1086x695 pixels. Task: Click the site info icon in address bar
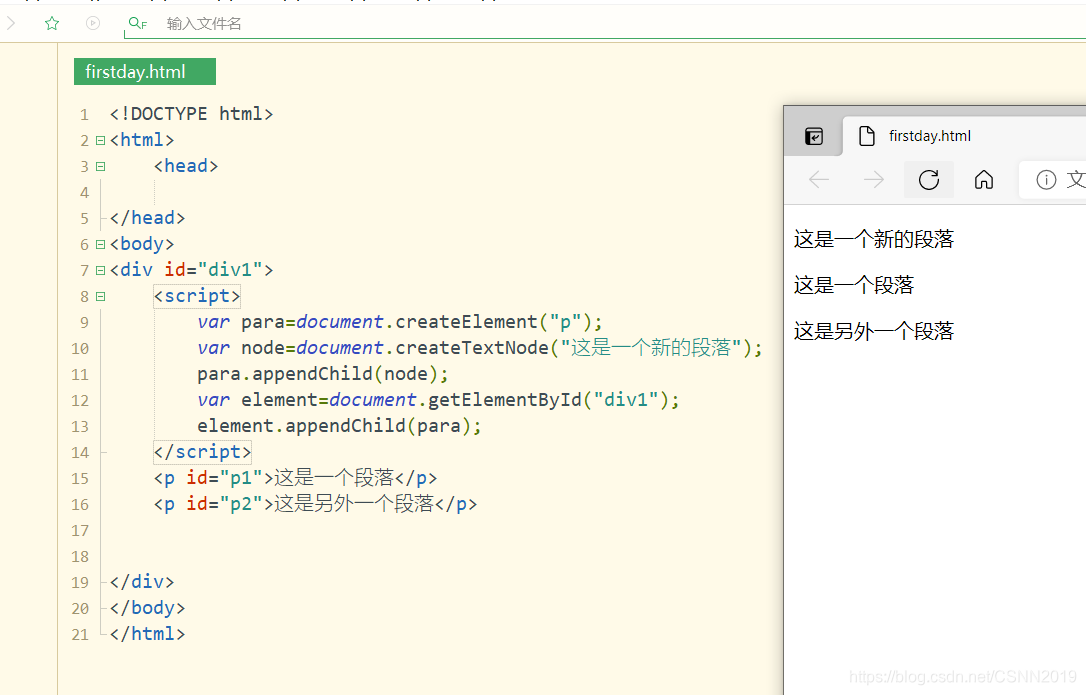click(1046, 180)
